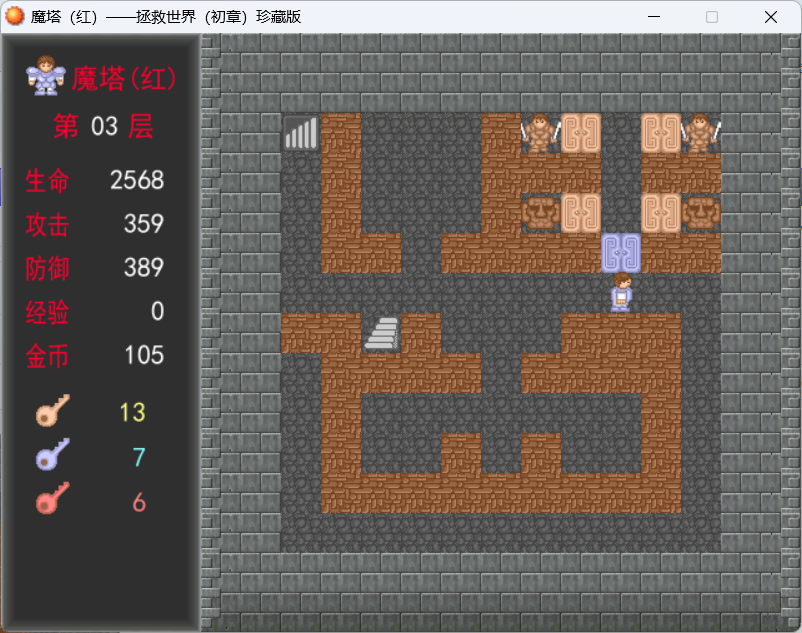Screen dimensions: 802x633
Task: Click the 防御 label
Action: pos(47,268)
